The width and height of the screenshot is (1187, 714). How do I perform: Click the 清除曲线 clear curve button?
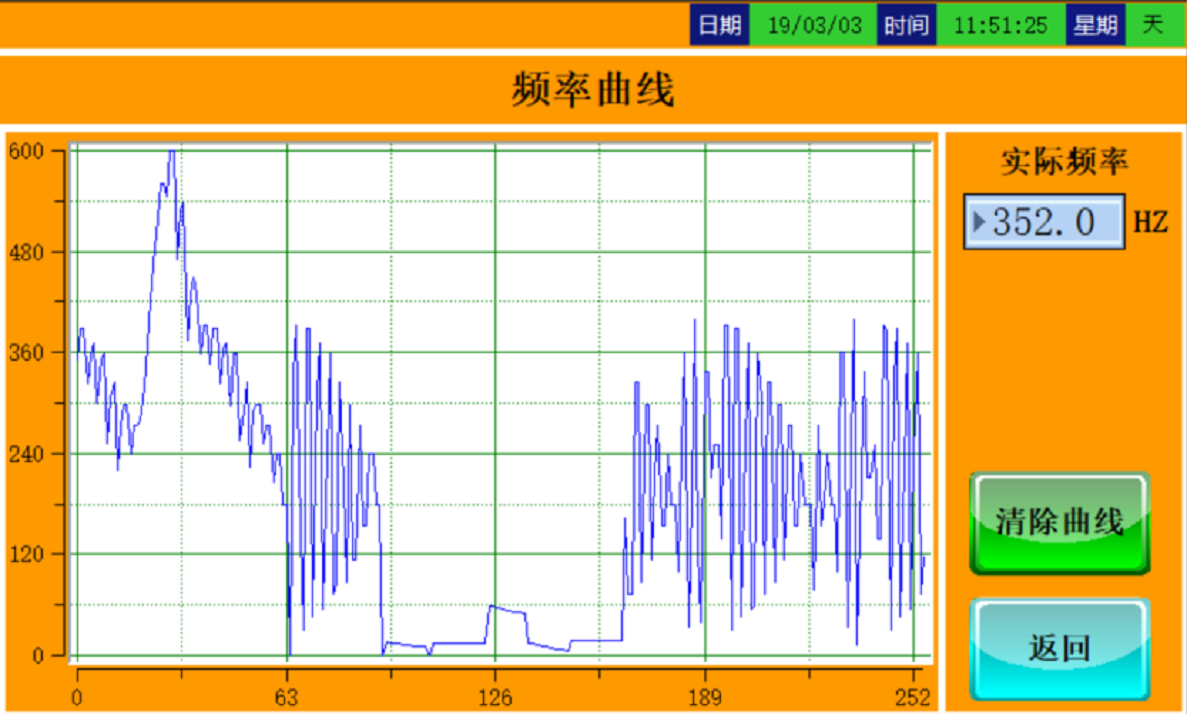coord(1059,522)
